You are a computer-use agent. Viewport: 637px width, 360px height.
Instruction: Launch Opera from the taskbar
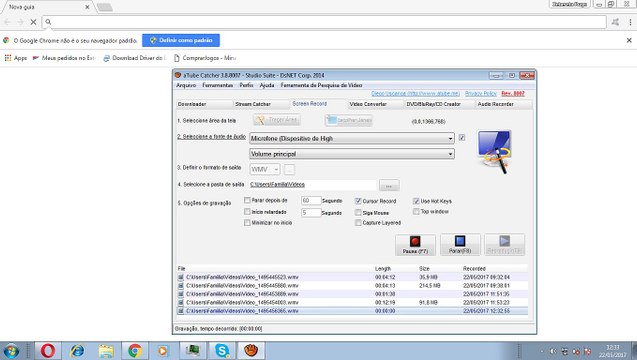(x=48, y=351)
